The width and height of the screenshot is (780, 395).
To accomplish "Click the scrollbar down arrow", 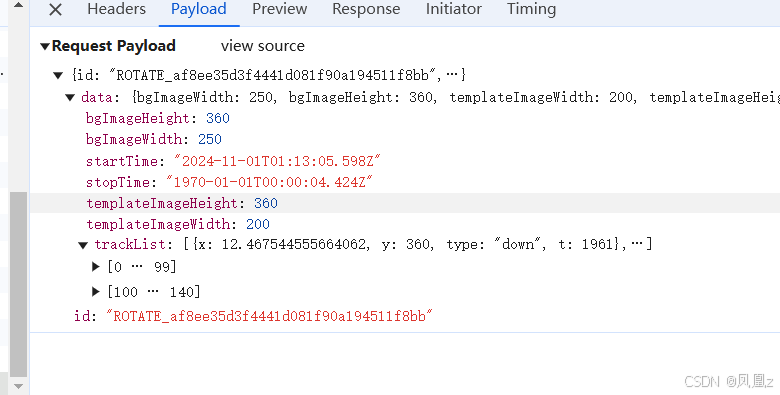I will (18, 386).
